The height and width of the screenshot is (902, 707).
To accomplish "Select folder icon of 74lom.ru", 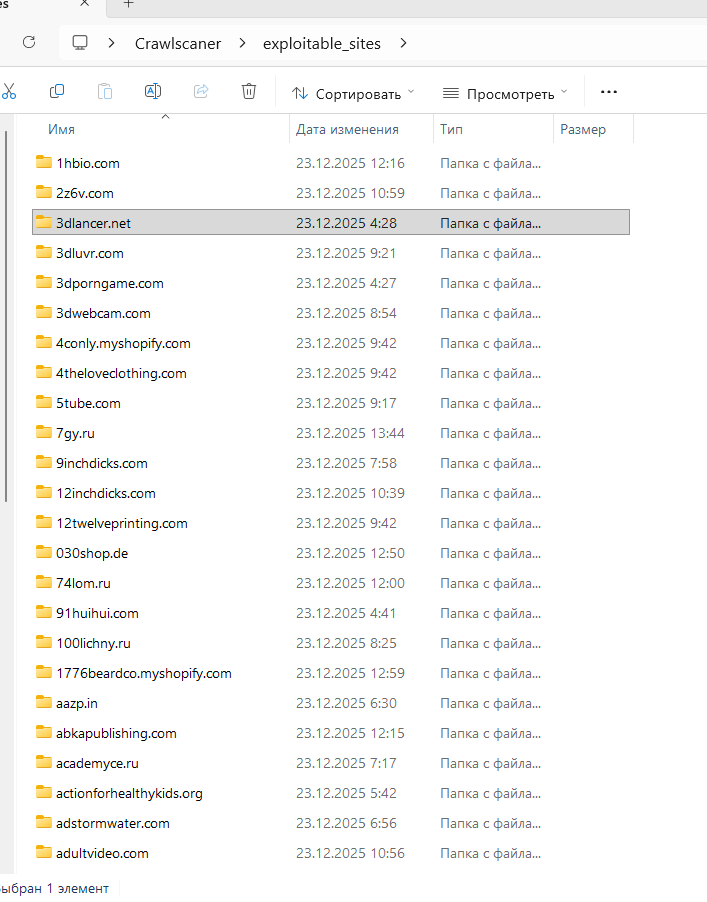I will click(x=44, y=582).
